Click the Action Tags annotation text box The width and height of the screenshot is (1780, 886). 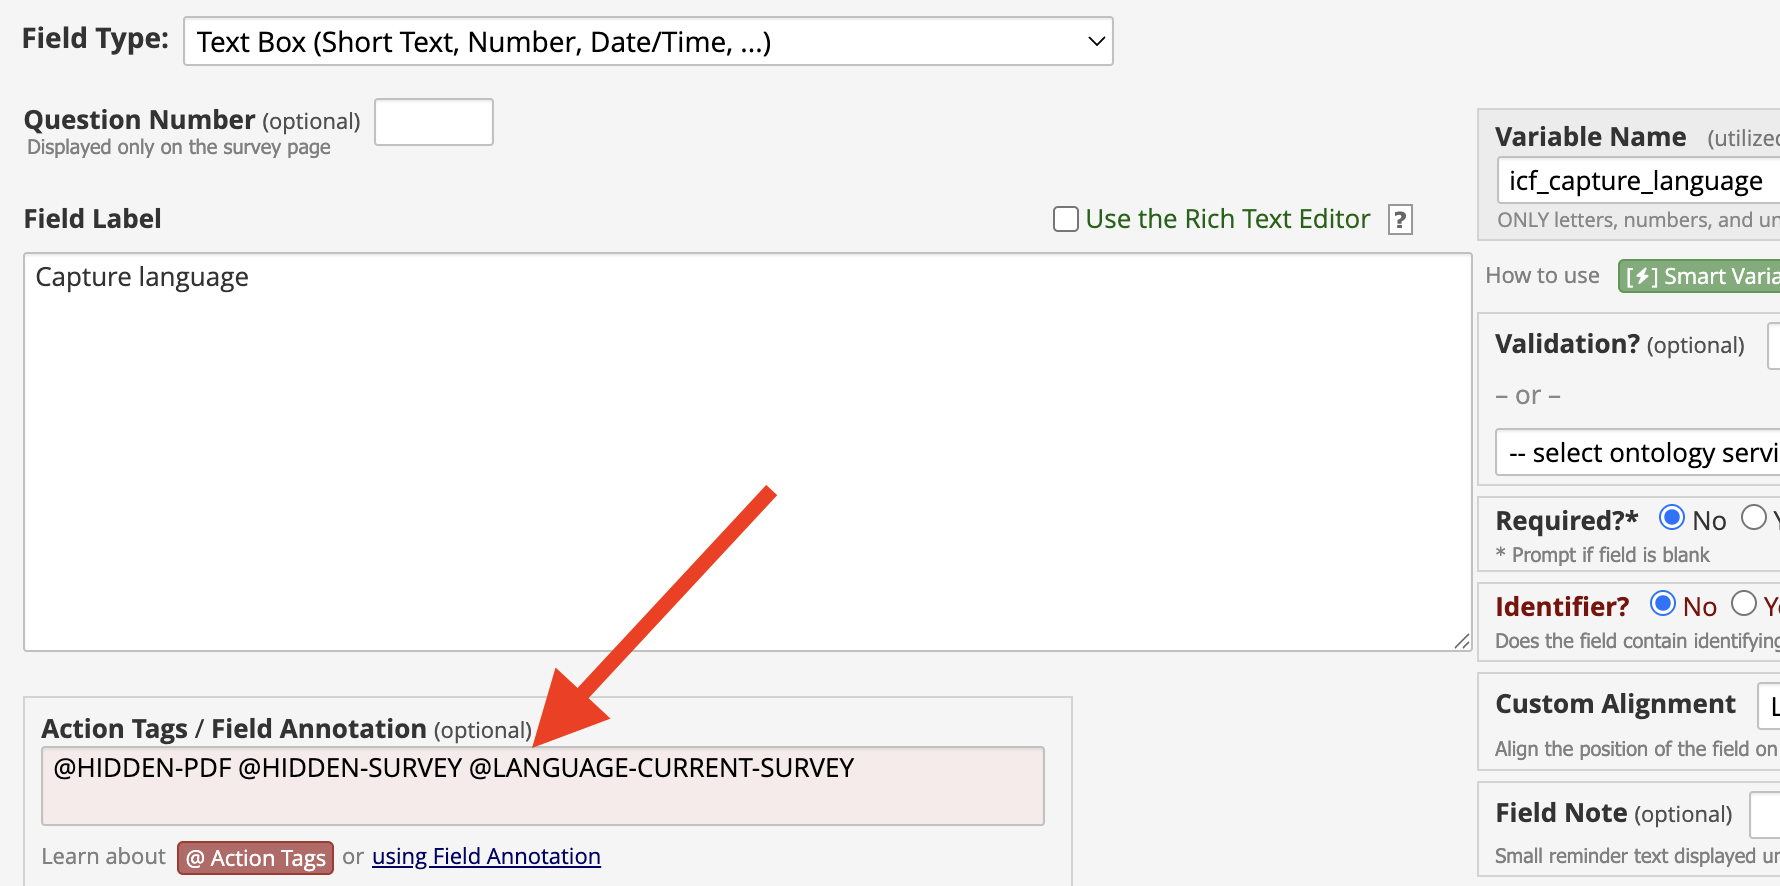[x=543, y=786]
